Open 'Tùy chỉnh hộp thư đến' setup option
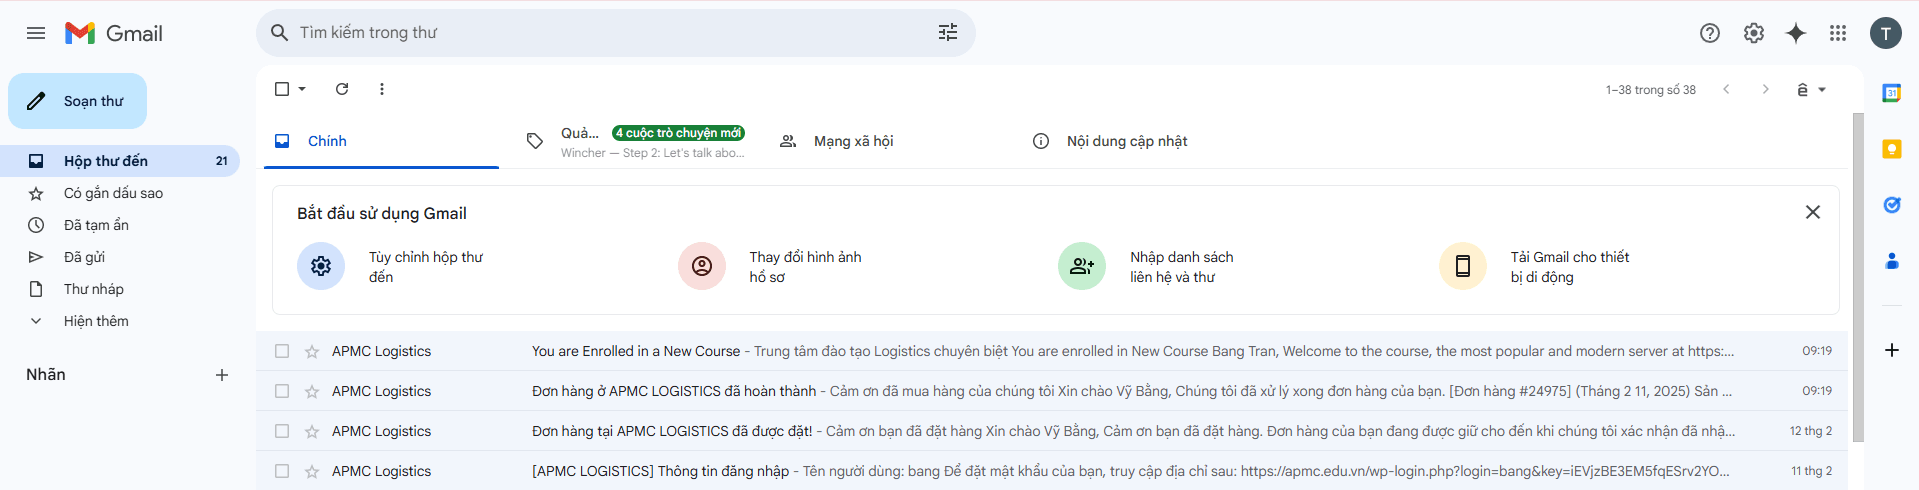This screenshot has height=490, width=1919. (425, 267)
